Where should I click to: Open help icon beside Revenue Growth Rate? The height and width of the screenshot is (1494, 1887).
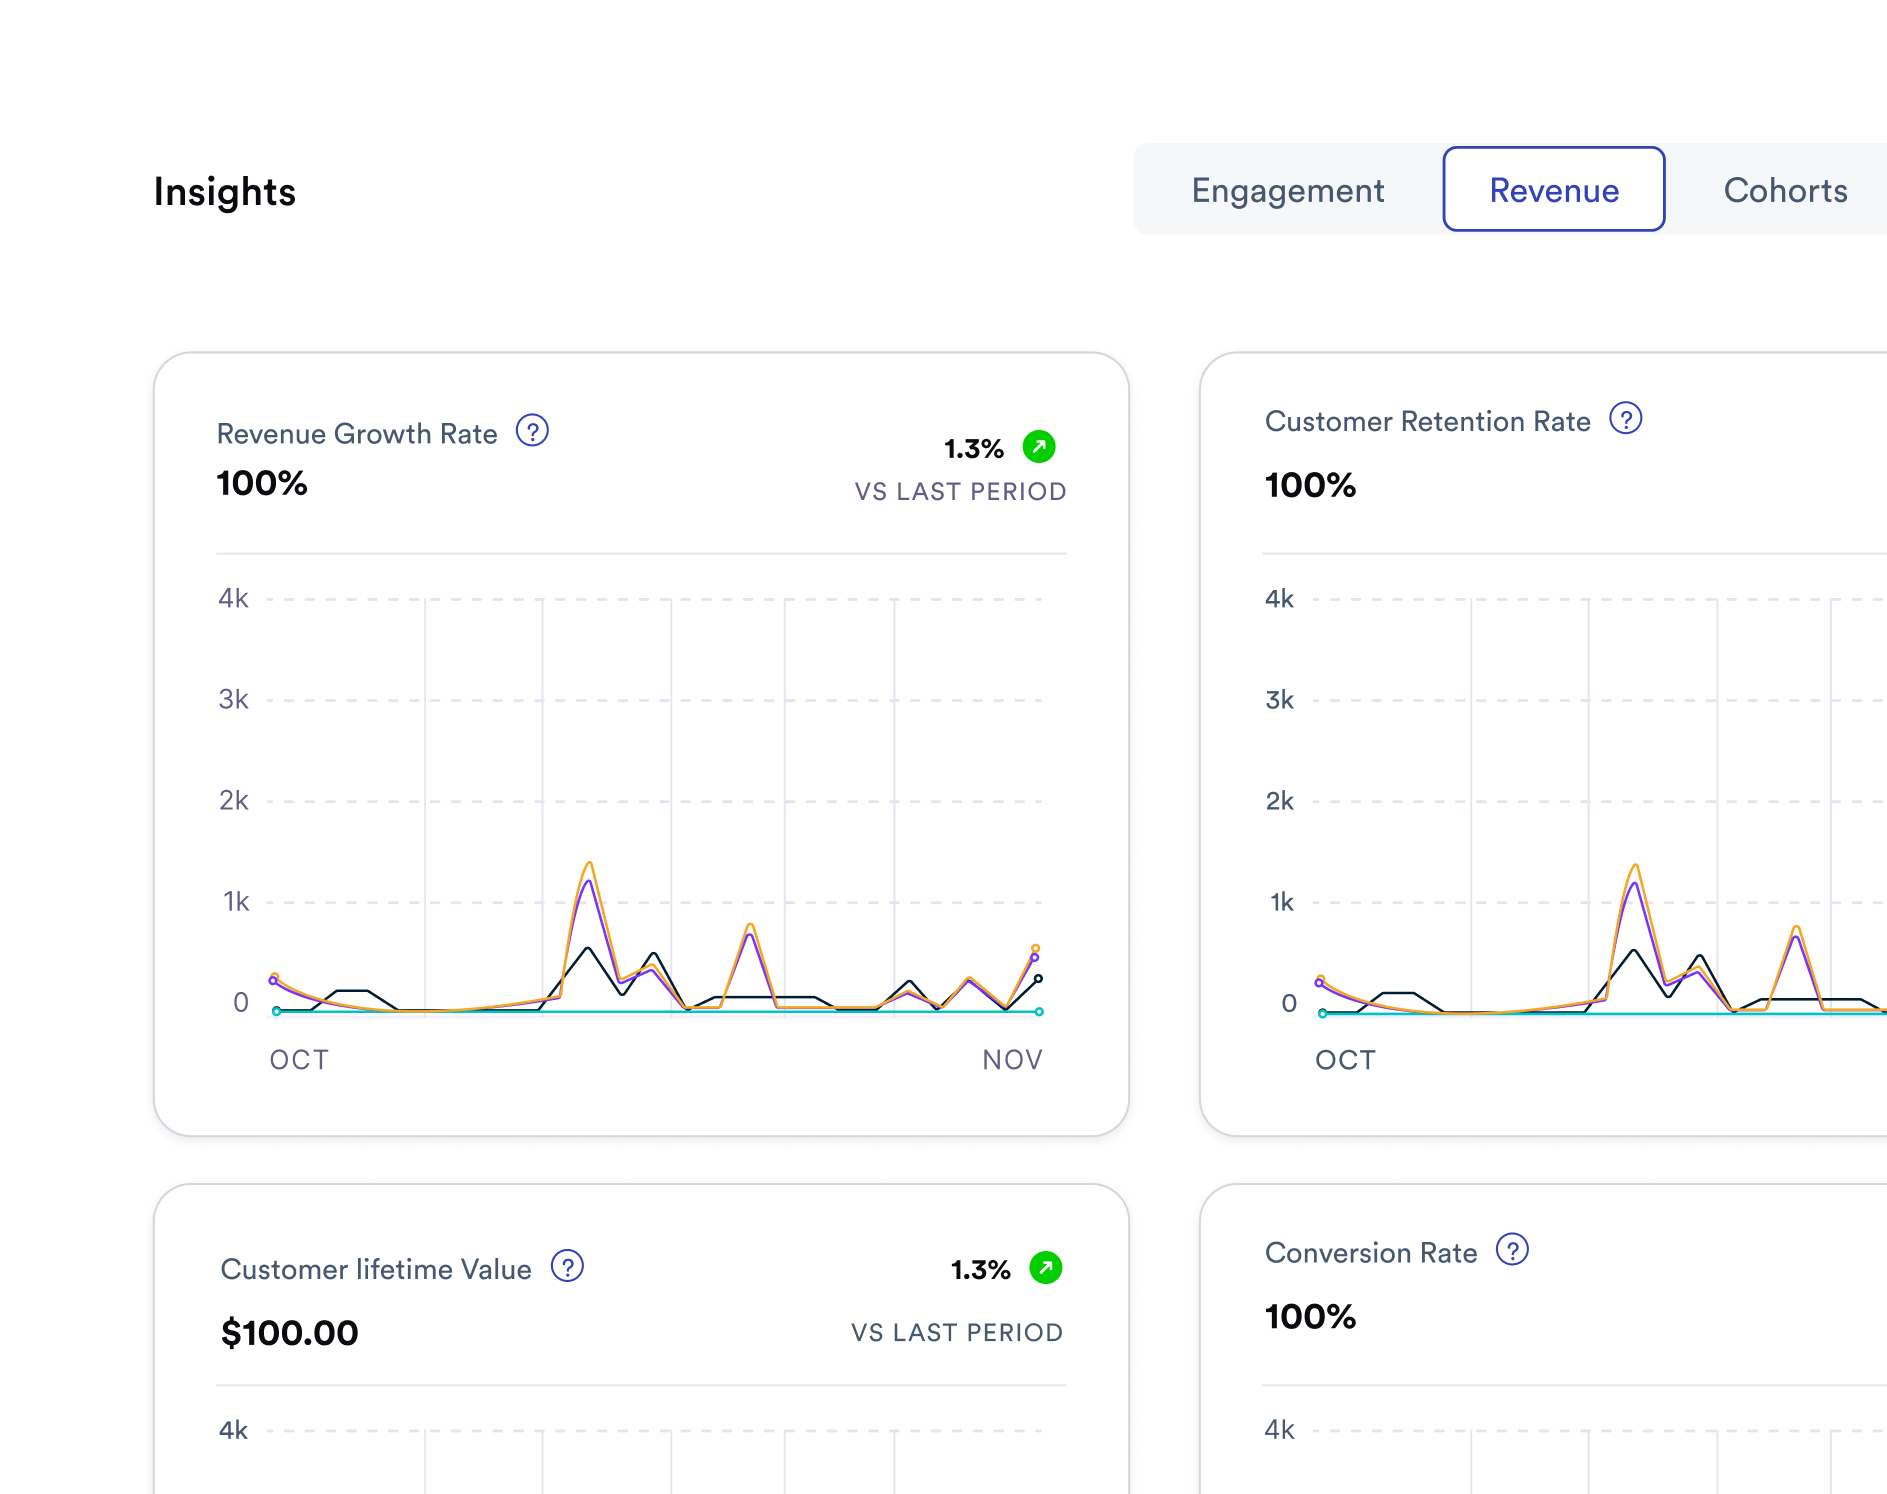(x=532, y=431)
